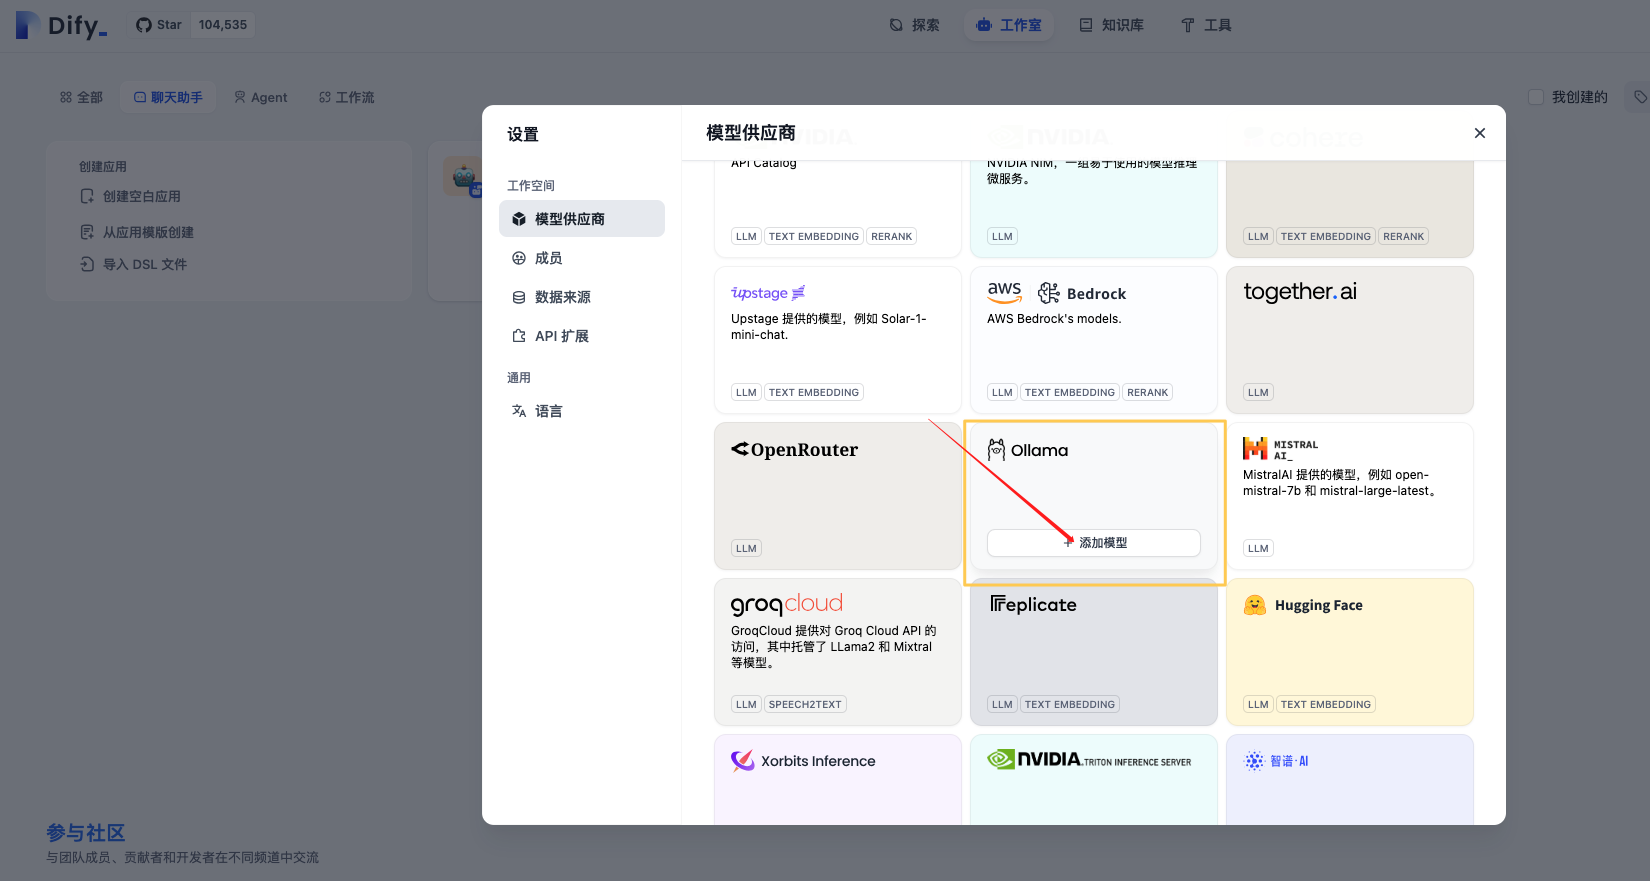1650x881 pixels.
Task: Switch to the 工作室 tab
Action: click(x=1009, y=25)
